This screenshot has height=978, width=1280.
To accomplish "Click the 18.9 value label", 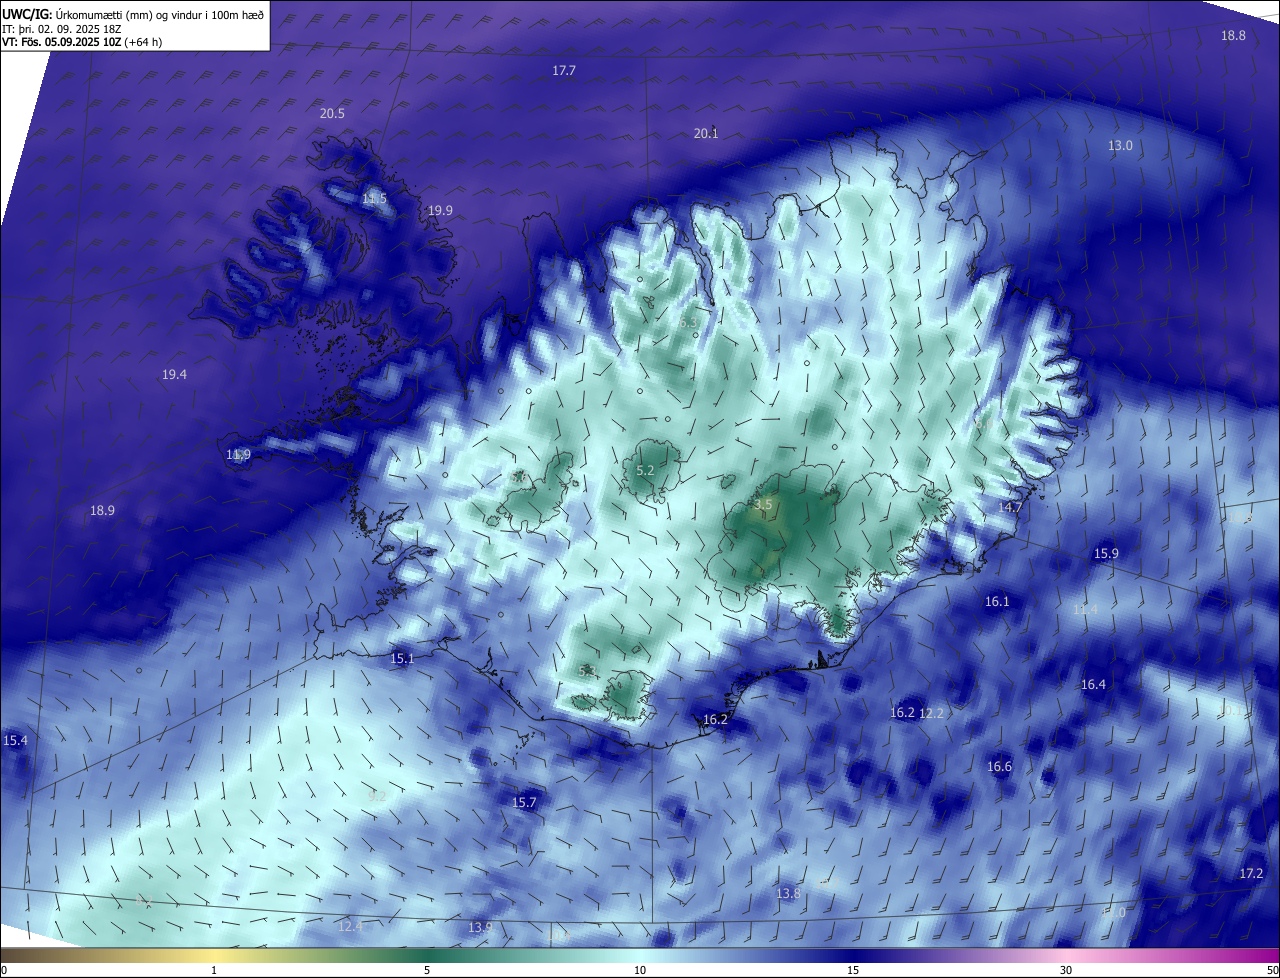I will 102,511.
